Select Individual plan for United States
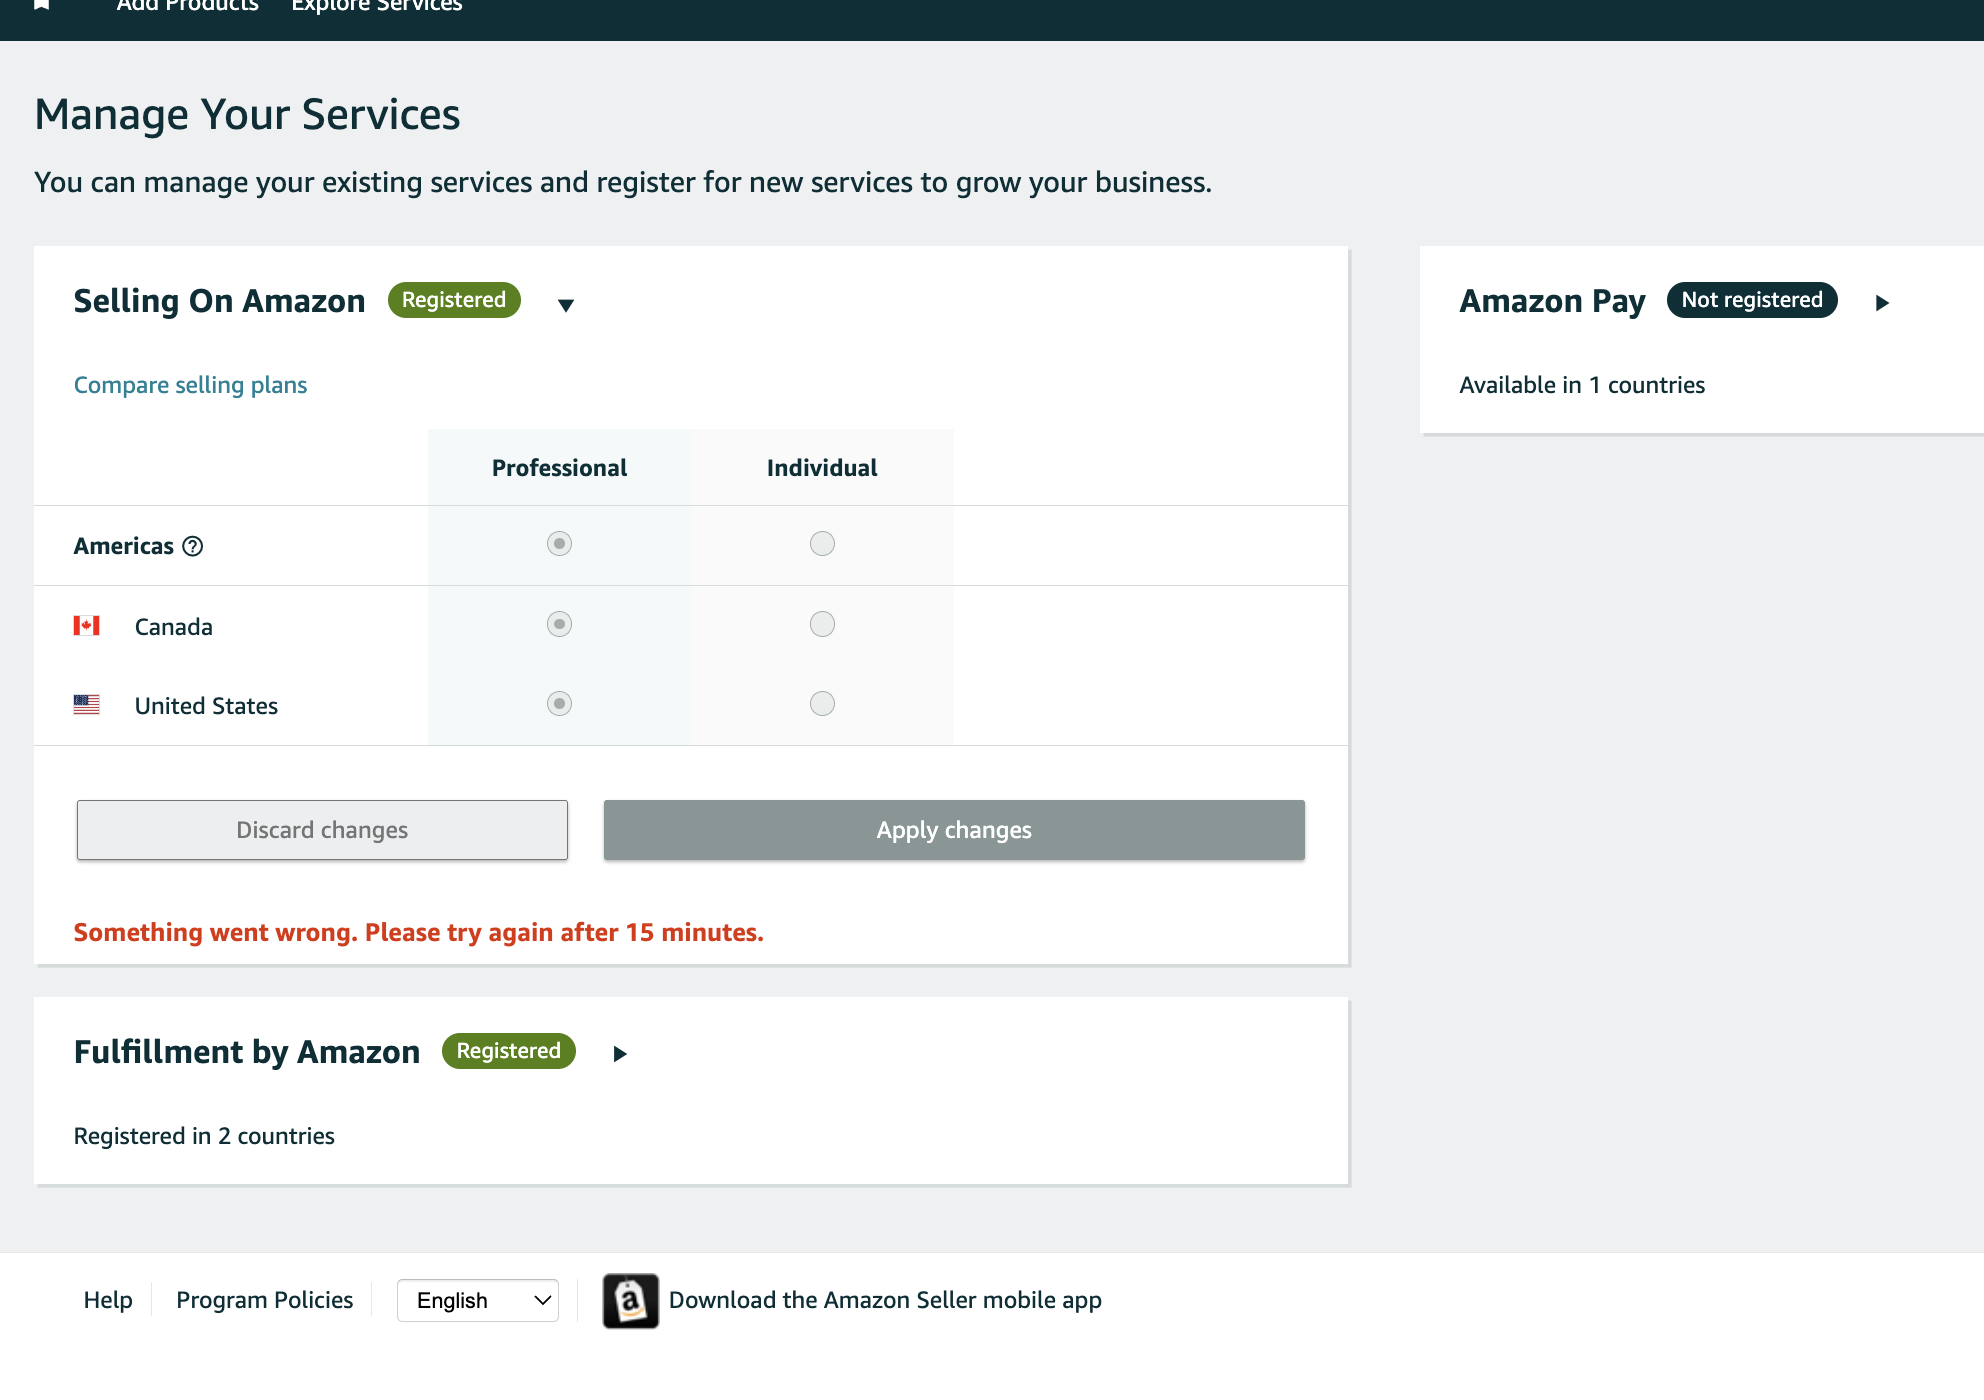 pyautogui.click(x=822, y=703)
